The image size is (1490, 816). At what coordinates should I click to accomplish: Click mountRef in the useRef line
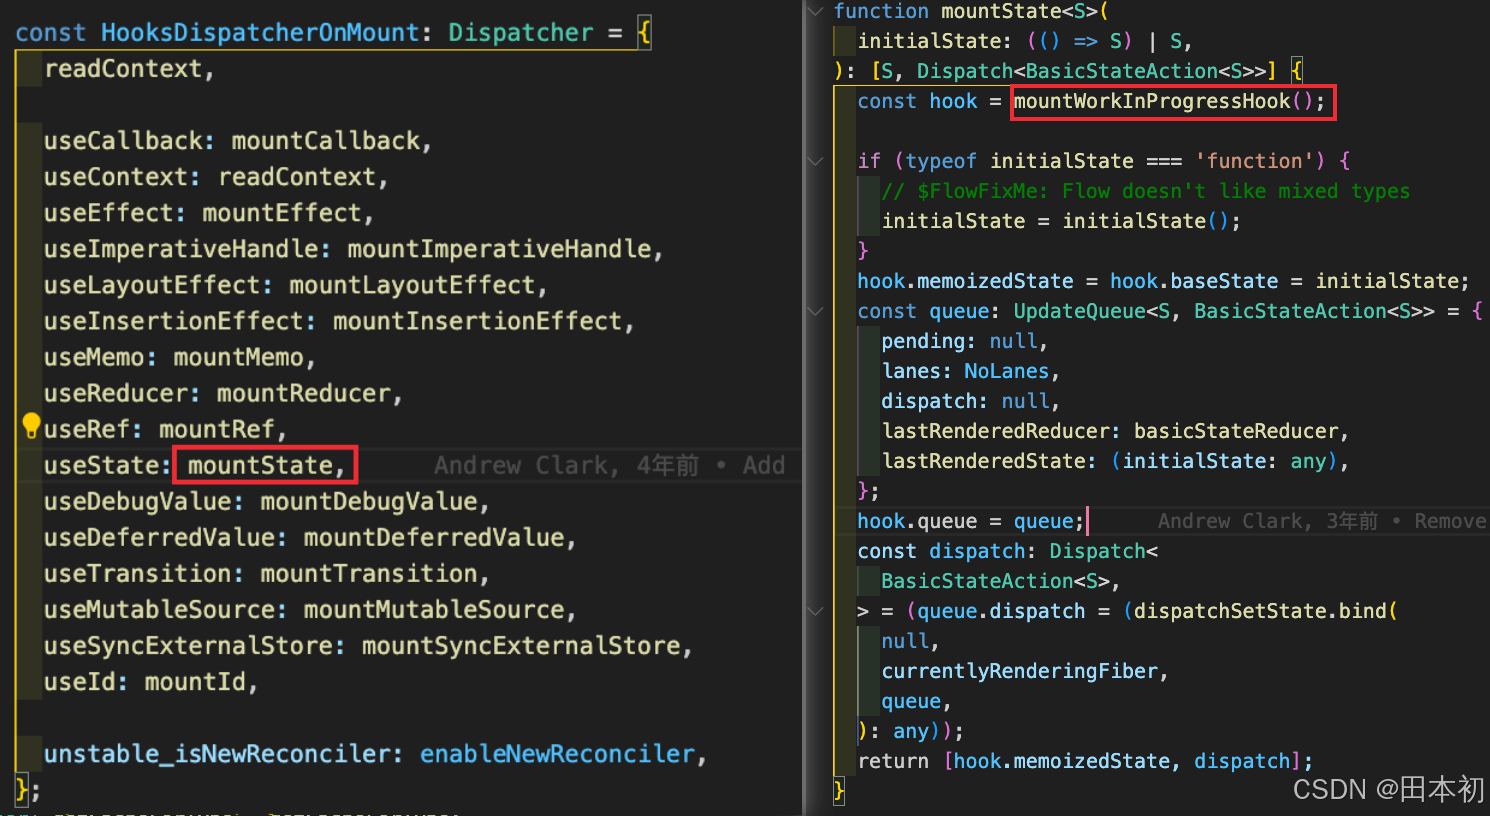click(216, 429)
